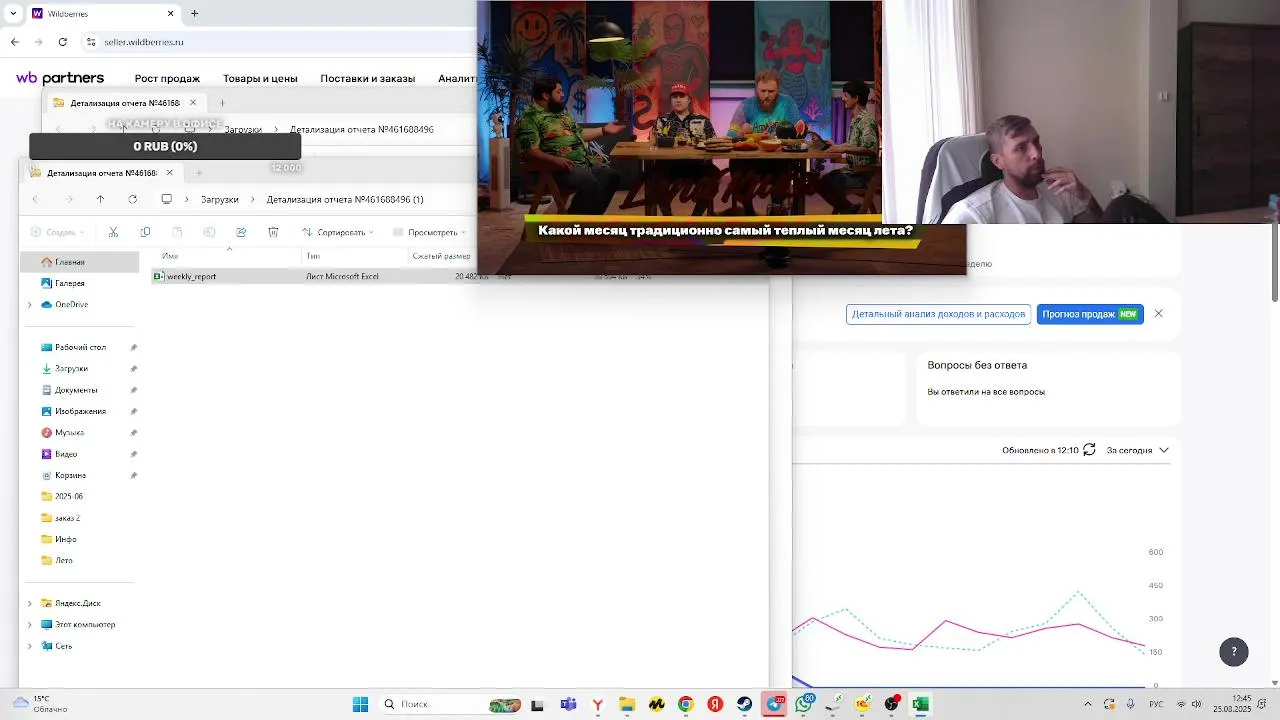Refresh the front Explorer folder view

click(x=132, y=199)
